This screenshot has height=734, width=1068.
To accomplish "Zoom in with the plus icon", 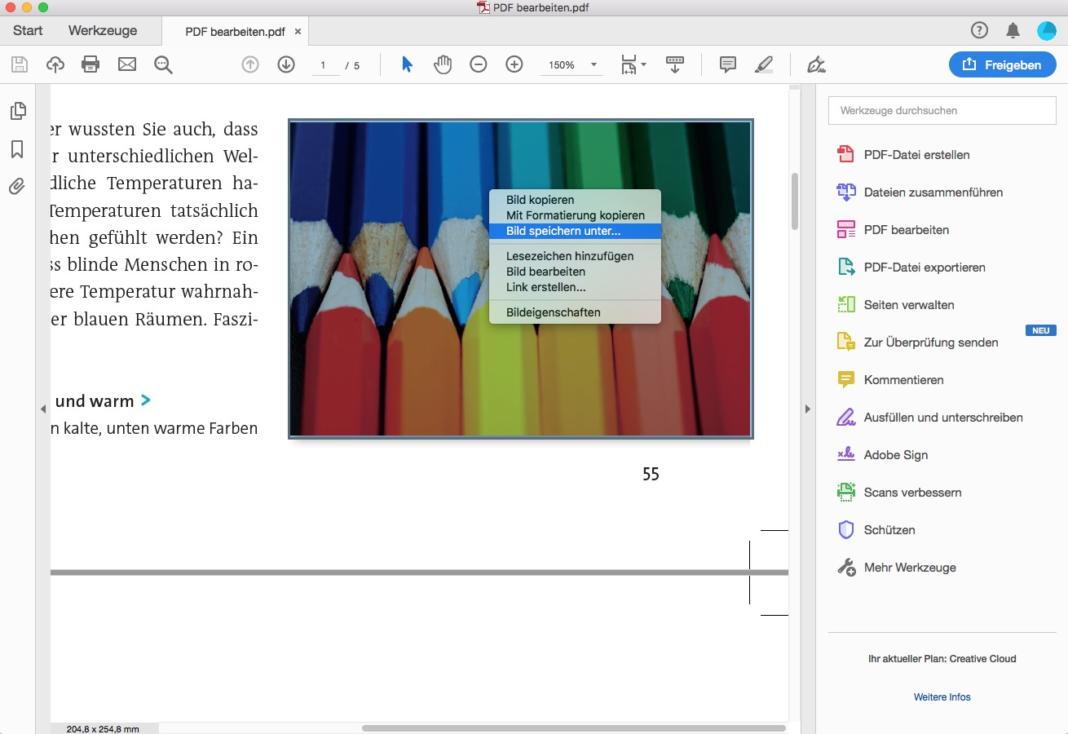I will [x=514, y=65].
